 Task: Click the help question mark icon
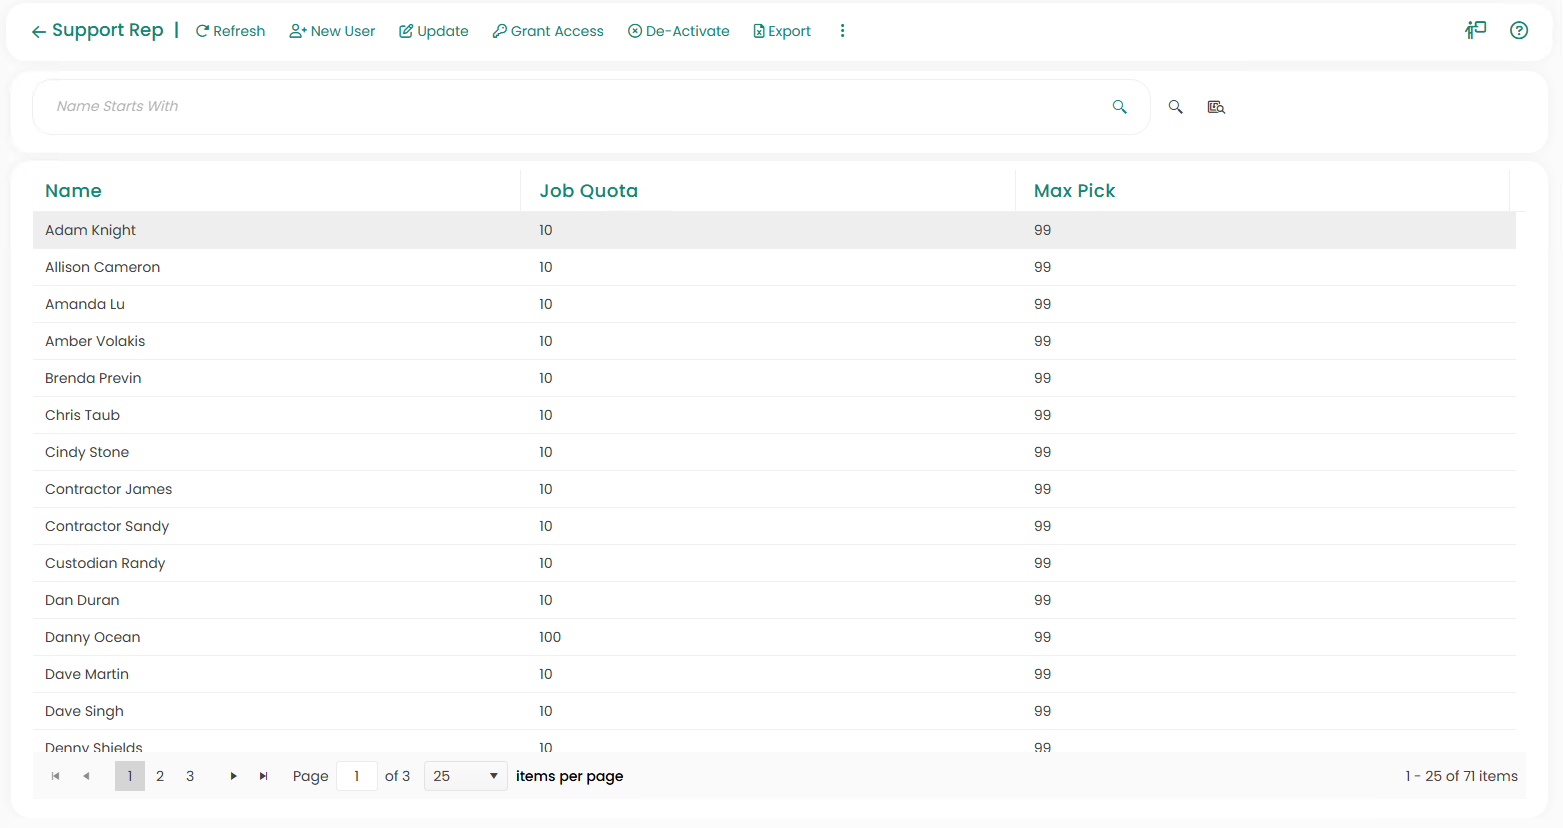1518,30
